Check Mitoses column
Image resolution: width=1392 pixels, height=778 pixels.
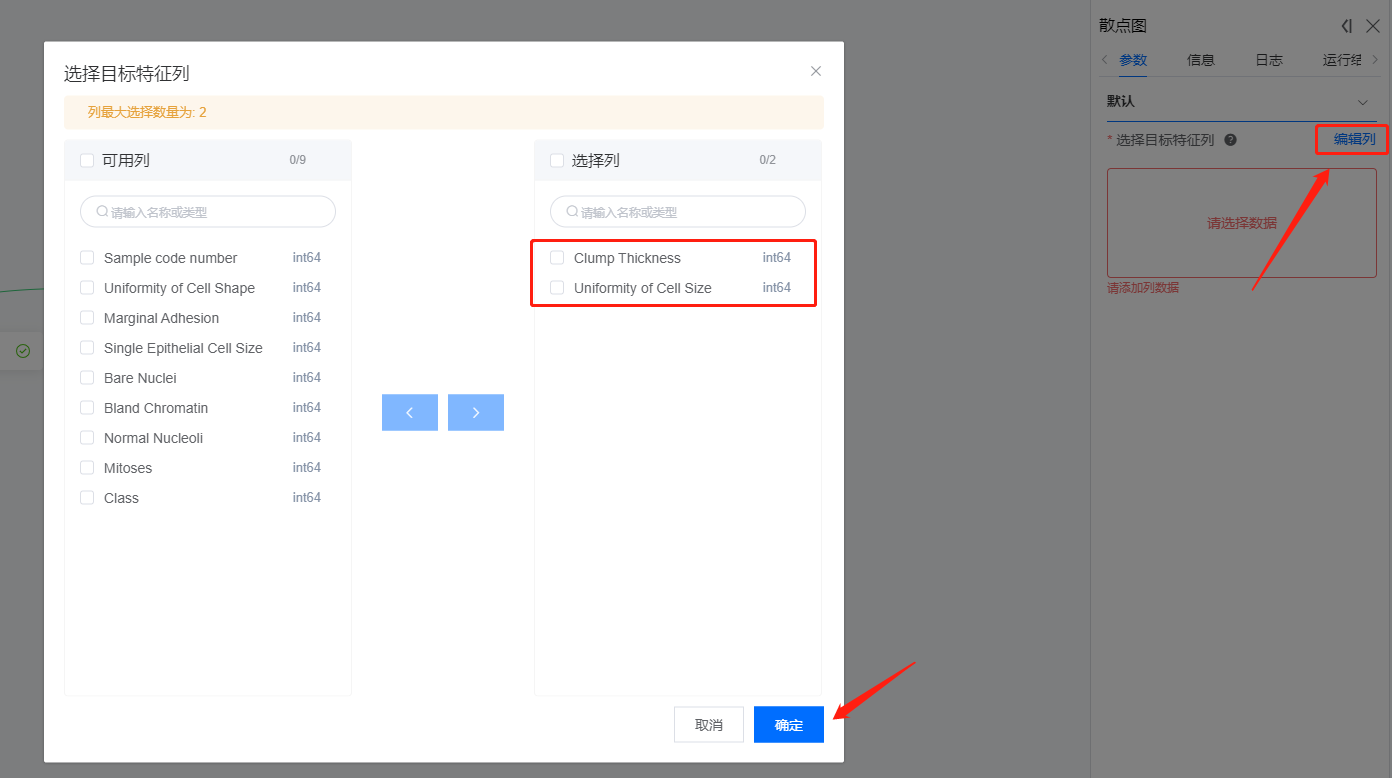pos(87,468)
